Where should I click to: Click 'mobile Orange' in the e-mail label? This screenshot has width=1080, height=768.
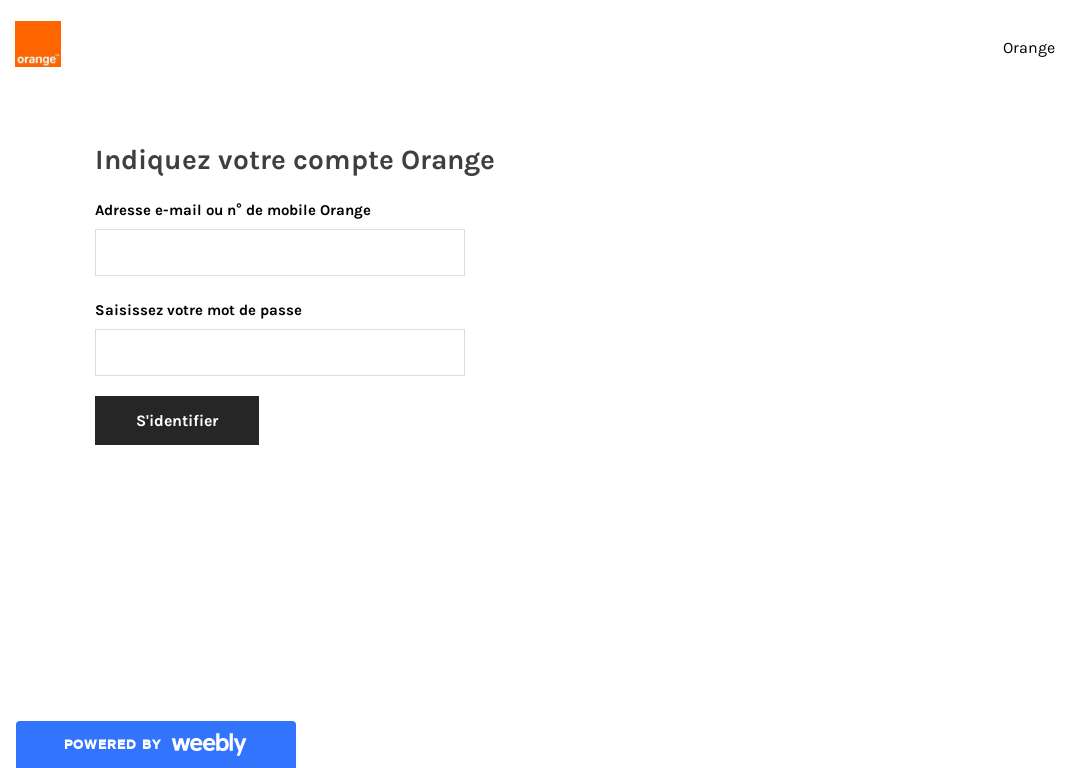click(x=319, y=210)
